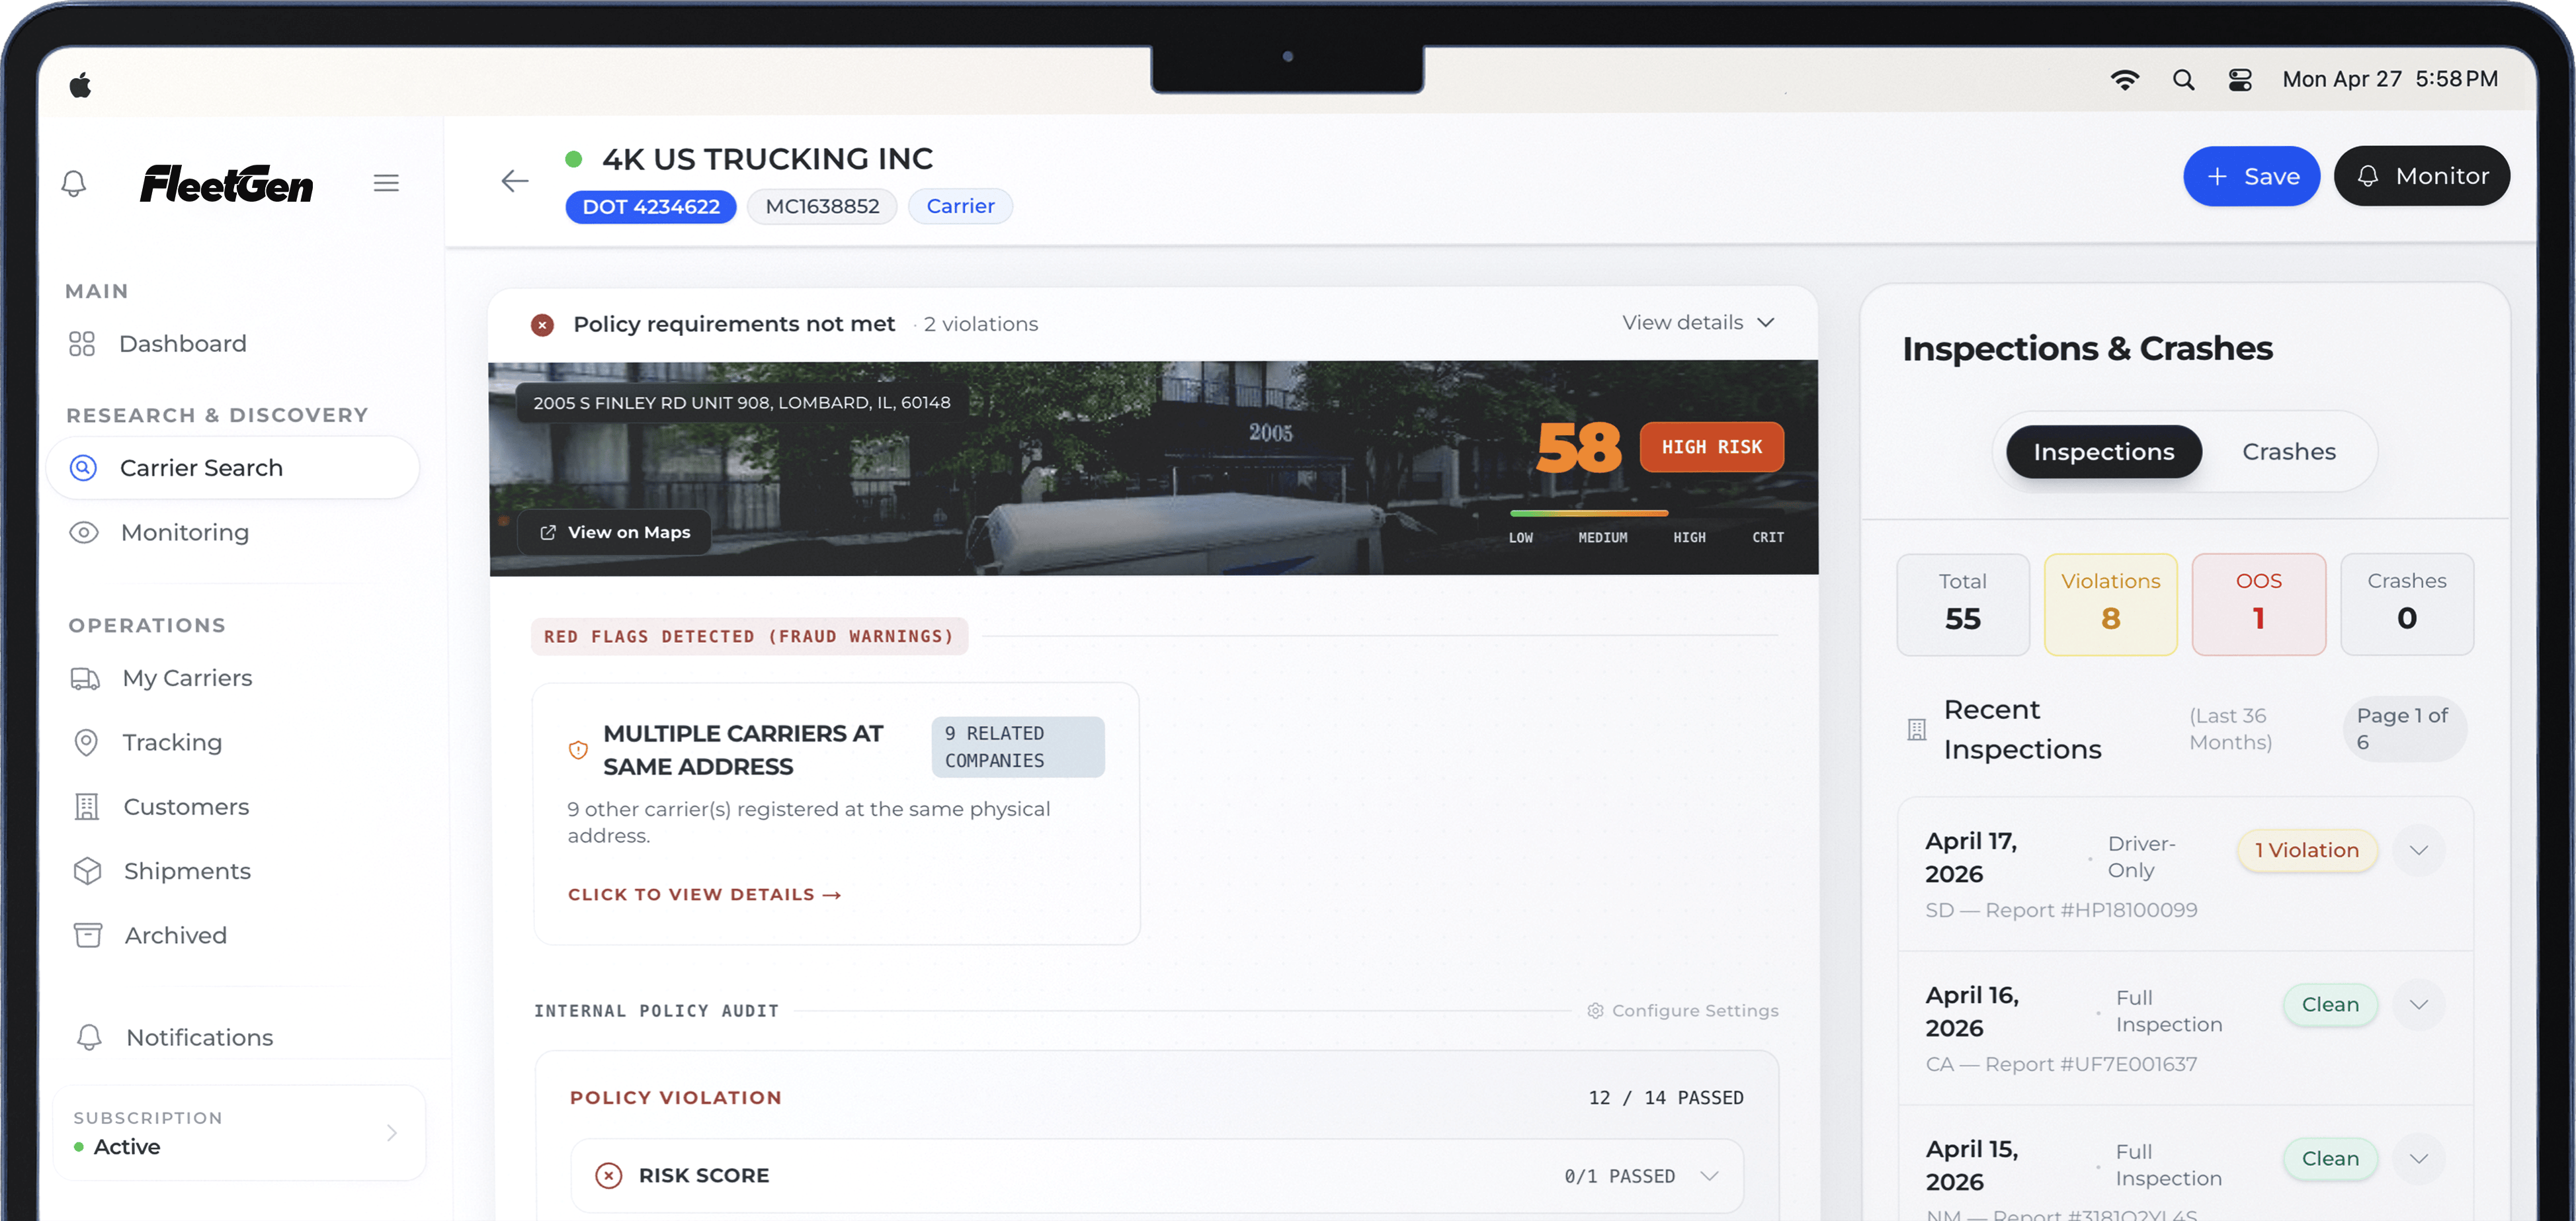The height and width of the screenshot is (1221, 2576).
Task: Click to view details of related carriers
Action: [x=704, y=895]
